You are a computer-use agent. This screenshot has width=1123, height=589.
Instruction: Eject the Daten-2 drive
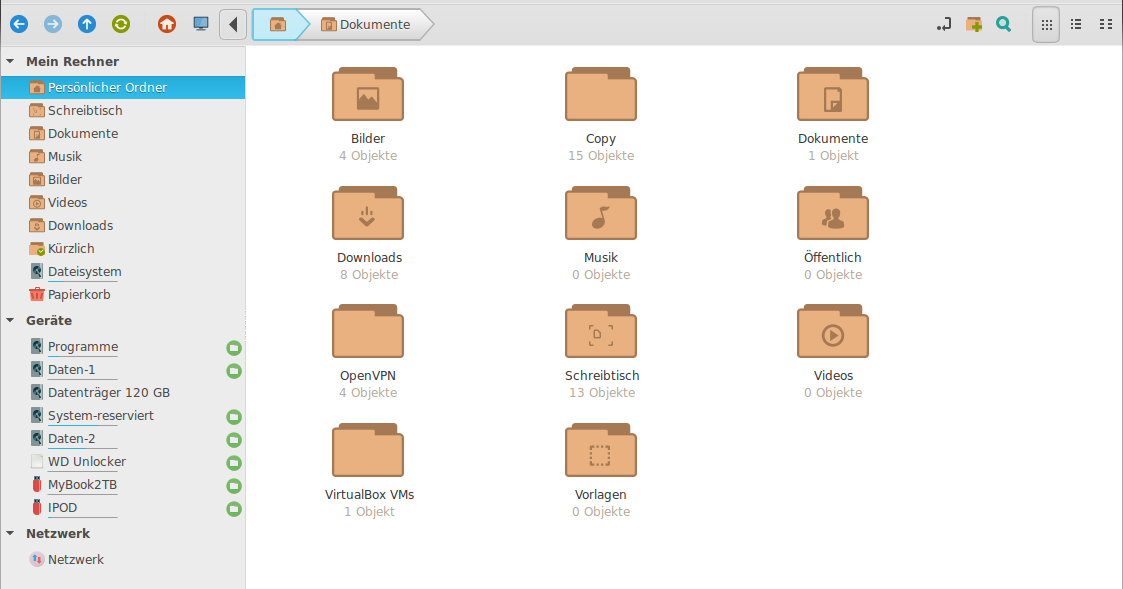point(233,440)
